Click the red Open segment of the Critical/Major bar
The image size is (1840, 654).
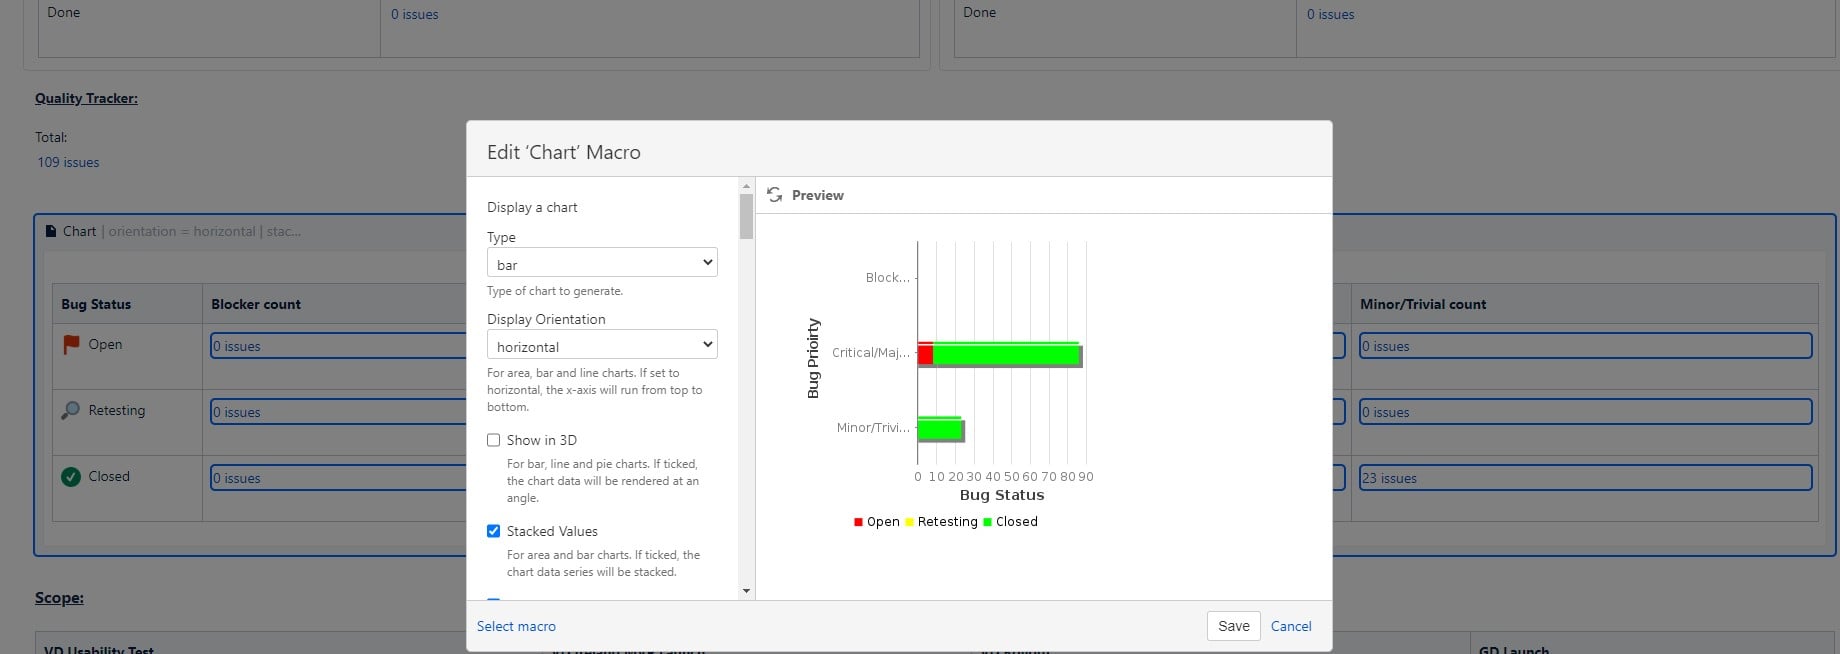point(925,354)
